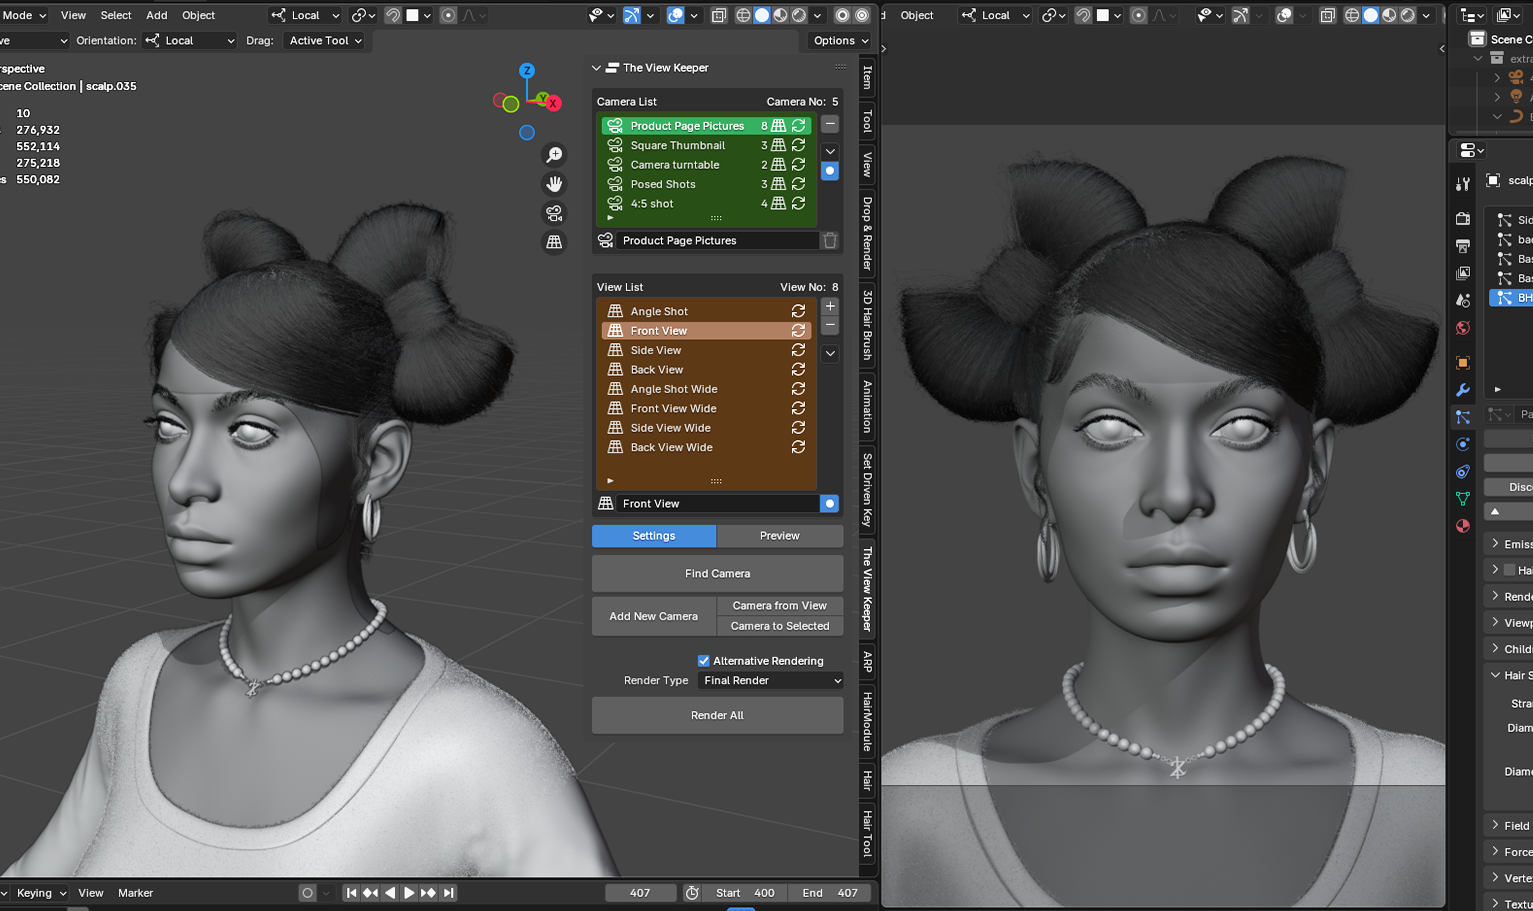Toggle show overlays in the left viewport
The image size is (1533, 911).
coord(675,15)
